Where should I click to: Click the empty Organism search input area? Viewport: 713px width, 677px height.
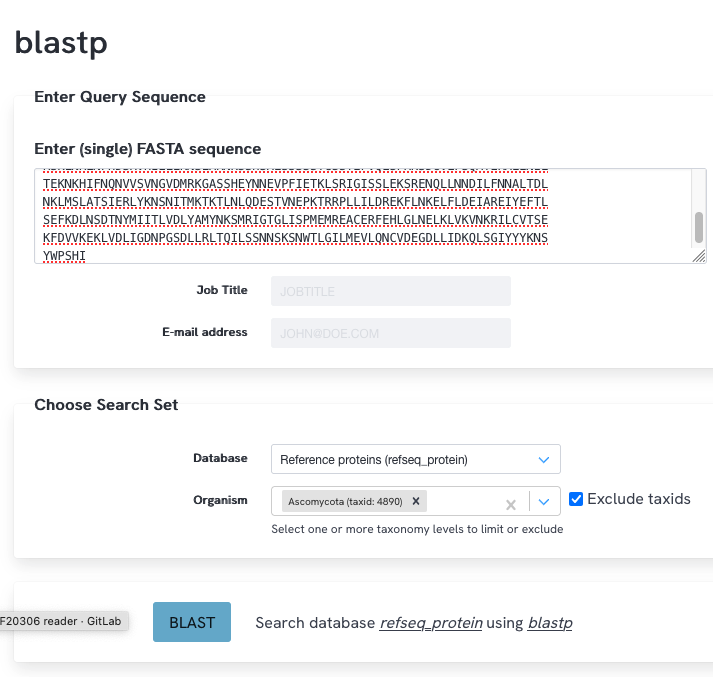click(465, 501)
